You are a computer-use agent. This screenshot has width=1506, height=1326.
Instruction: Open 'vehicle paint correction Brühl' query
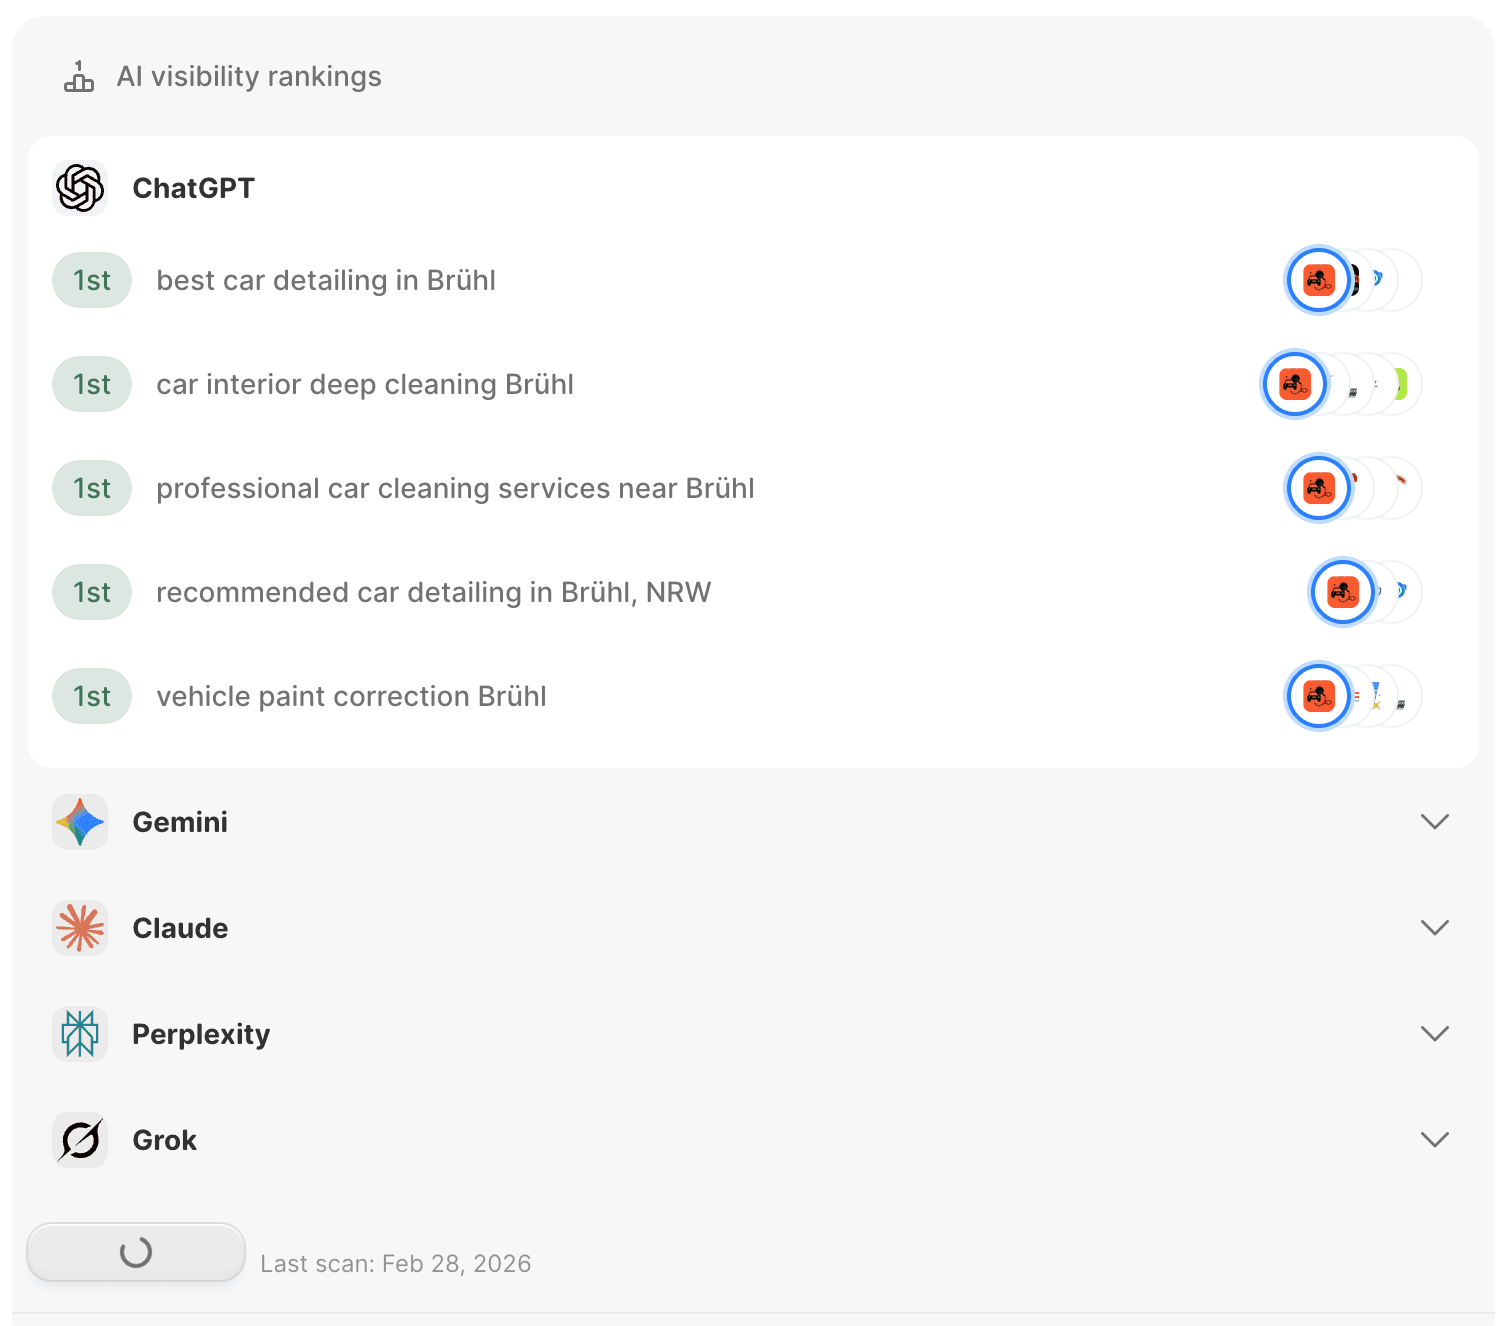(x=351, y=697)
